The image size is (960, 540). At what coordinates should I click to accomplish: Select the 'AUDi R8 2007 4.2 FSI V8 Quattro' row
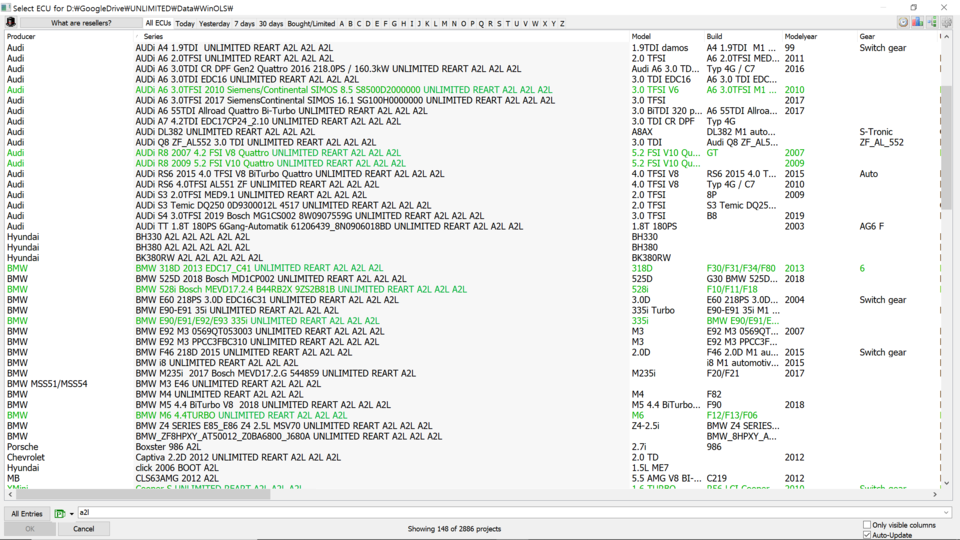point(471,153)
